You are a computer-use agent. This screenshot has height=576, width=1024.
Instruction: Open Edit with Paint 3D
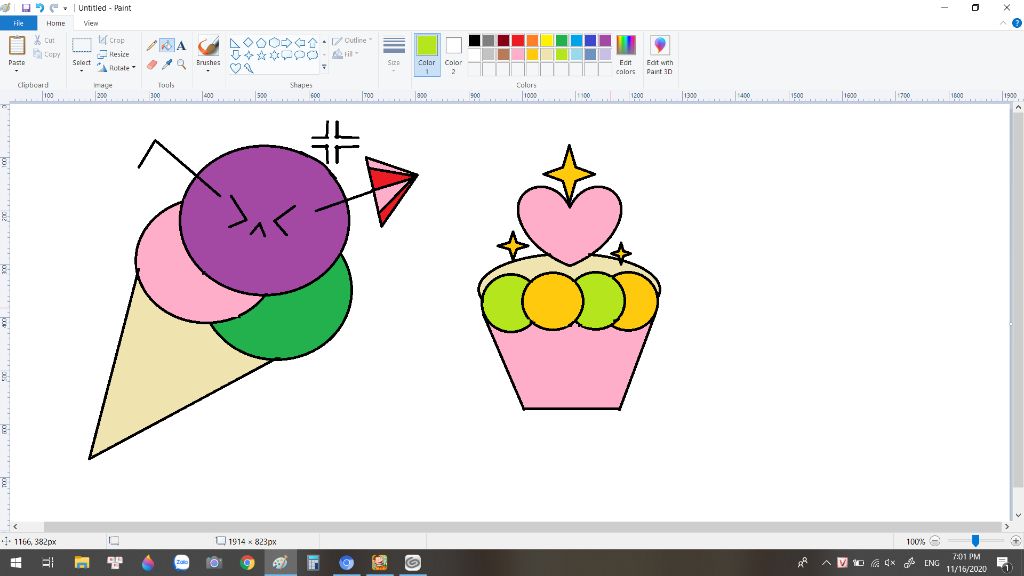click(660, 54)
